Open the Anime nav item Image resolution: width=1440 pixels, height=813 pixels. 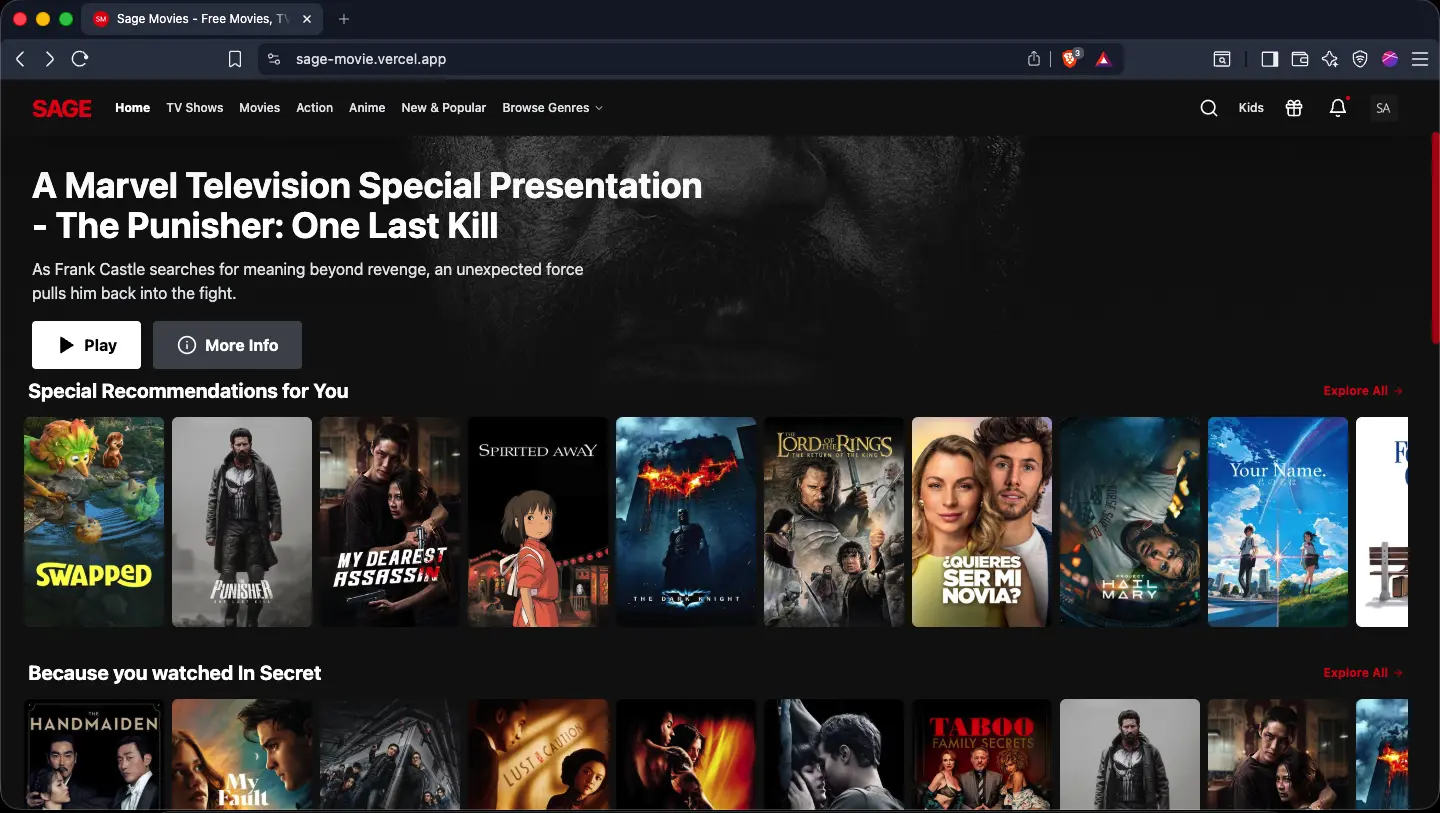367,108
